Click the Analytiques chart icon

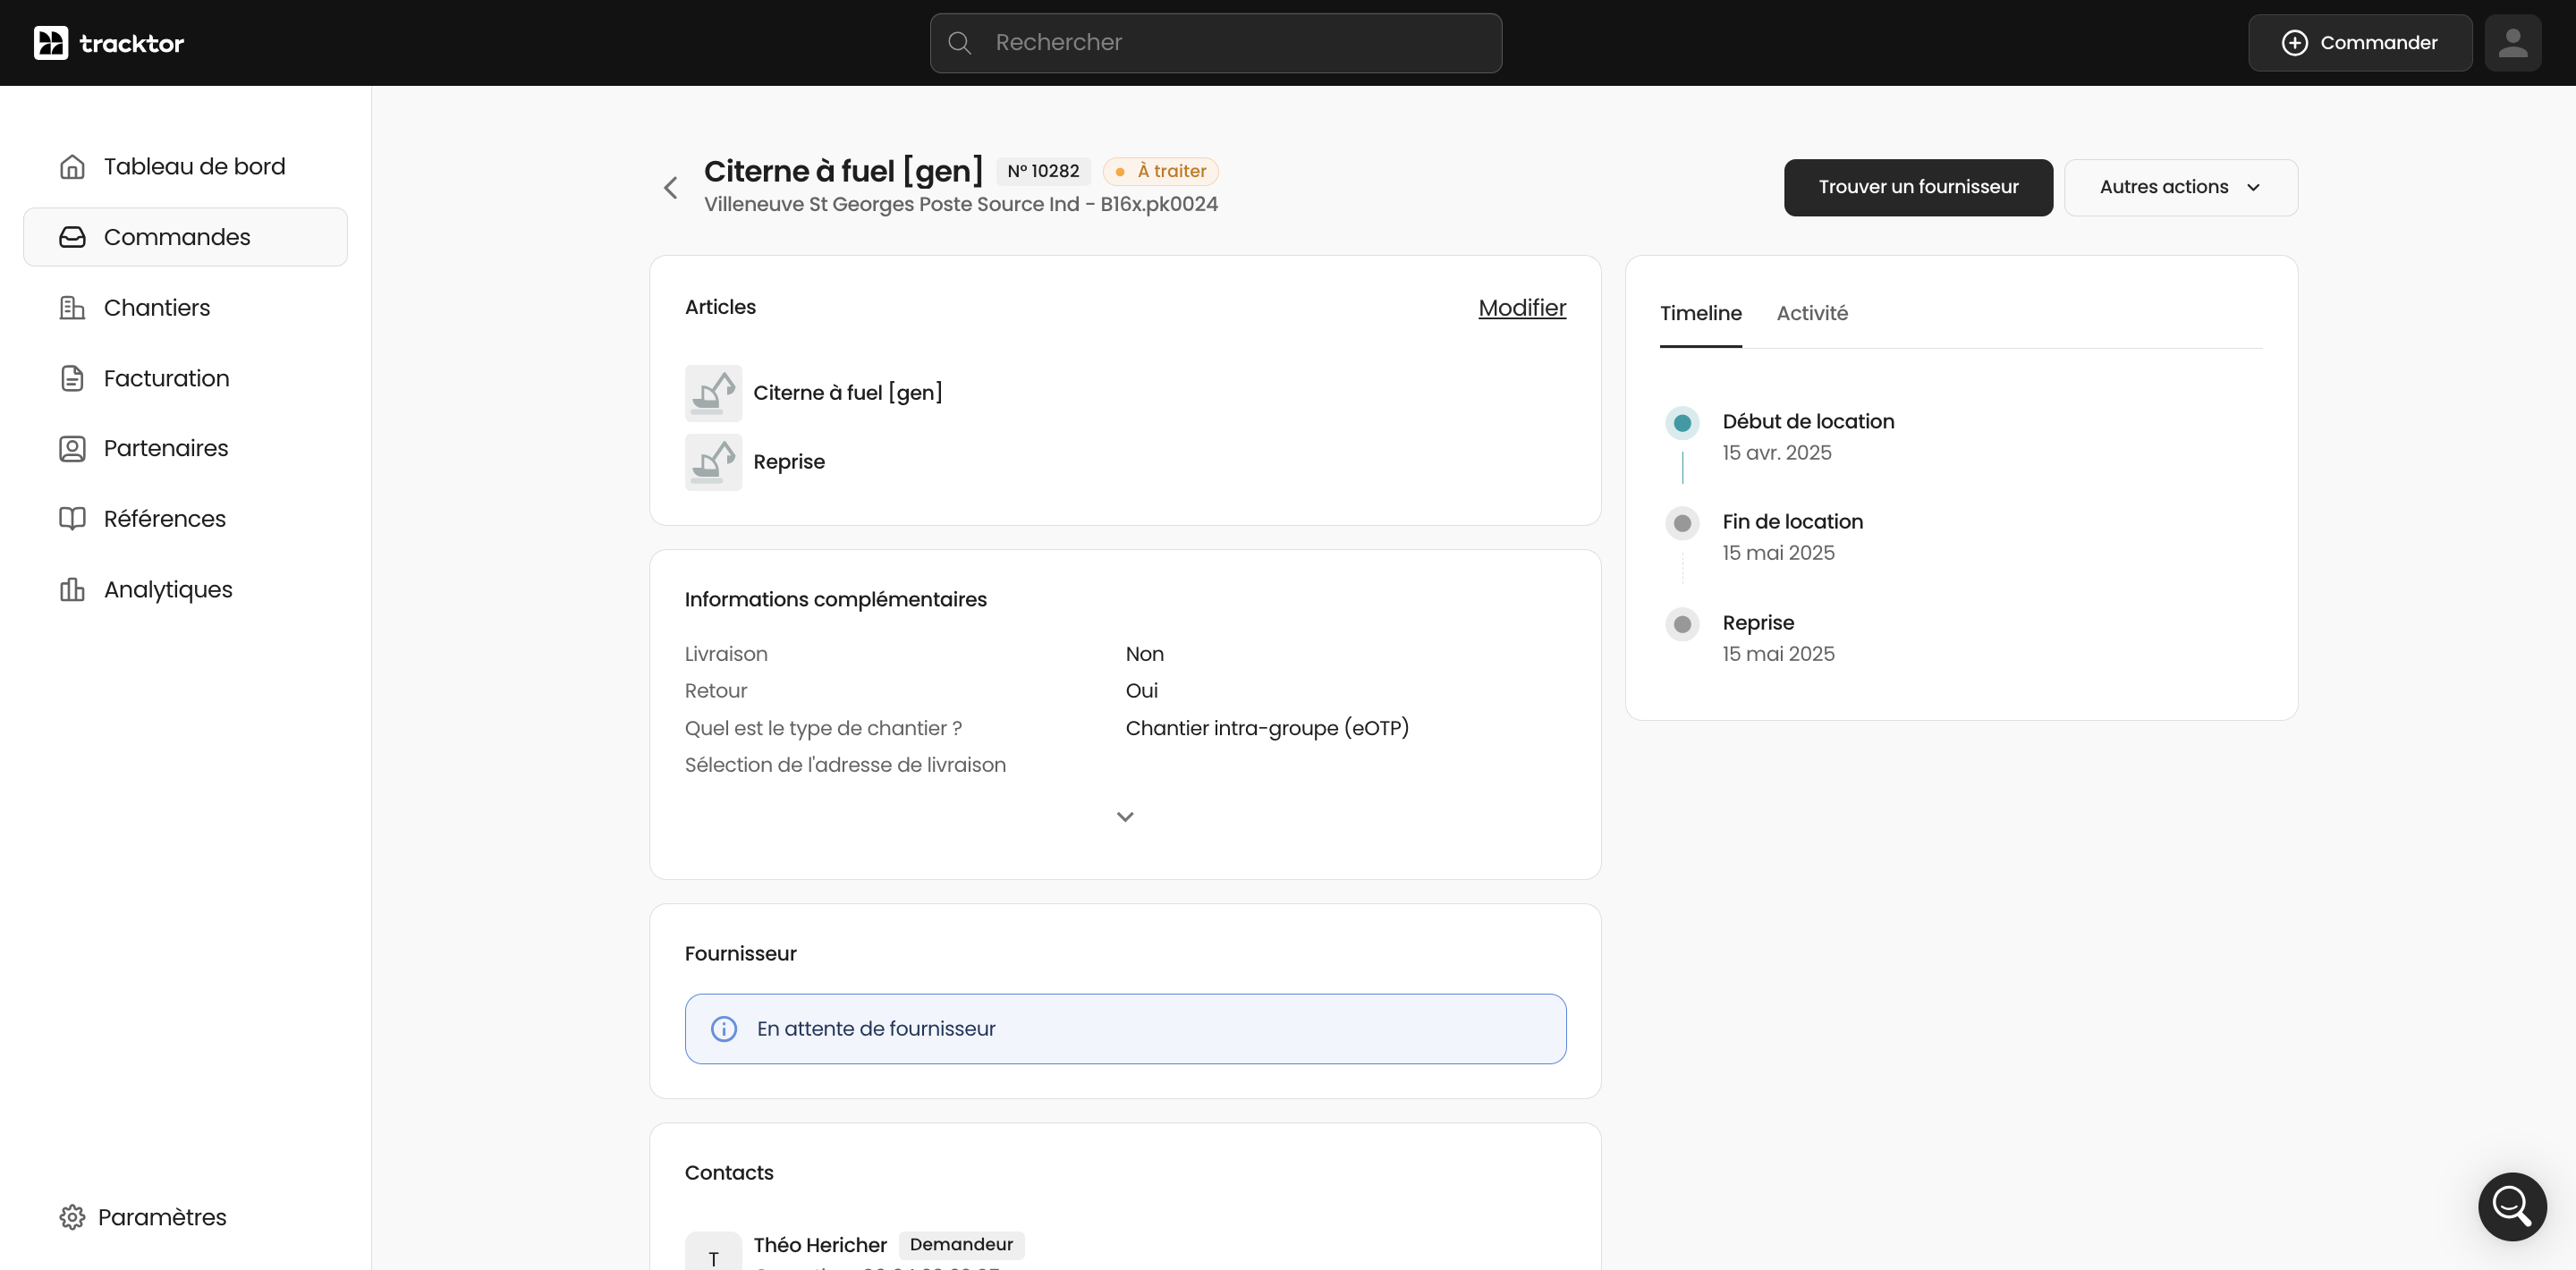(x=72, y=590)
